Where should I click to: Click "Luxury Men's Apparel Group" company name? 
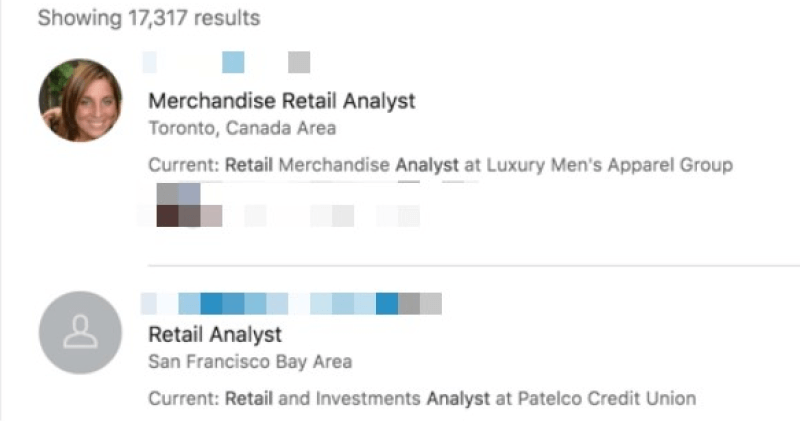609,165
